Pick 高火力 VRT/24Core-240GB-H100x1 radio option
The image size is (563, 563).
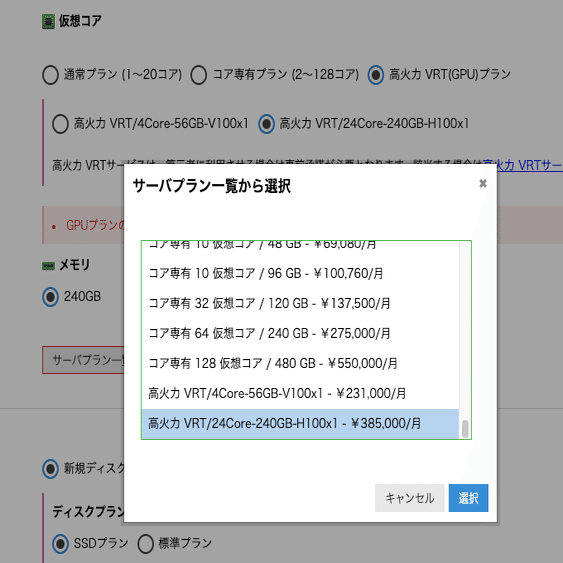266,124
